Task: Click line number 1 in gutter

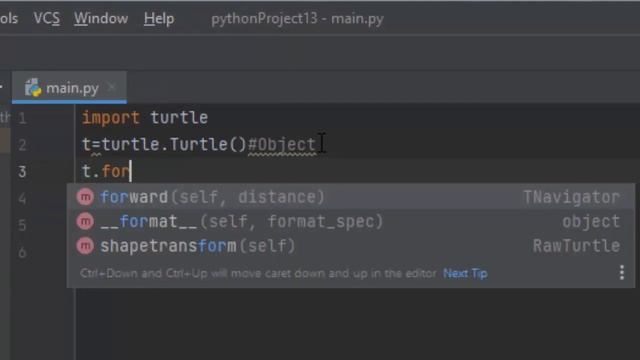Action: click(22, 118)
